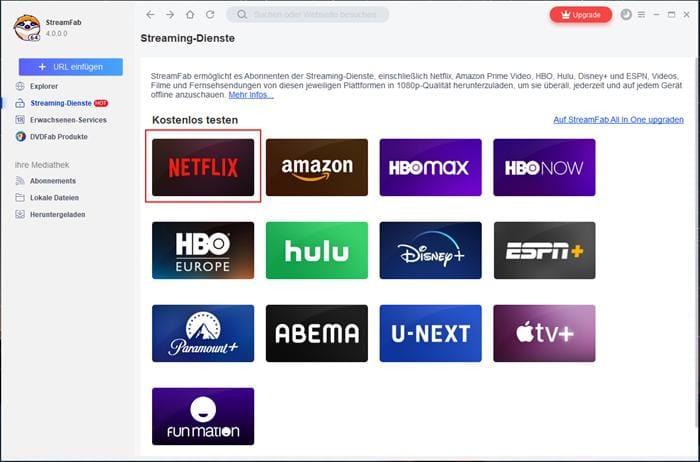Click the Streaming-Dienste sidebar icon
Screen dimensions: 700x462
pyautogui.click(x=20, y=103)
